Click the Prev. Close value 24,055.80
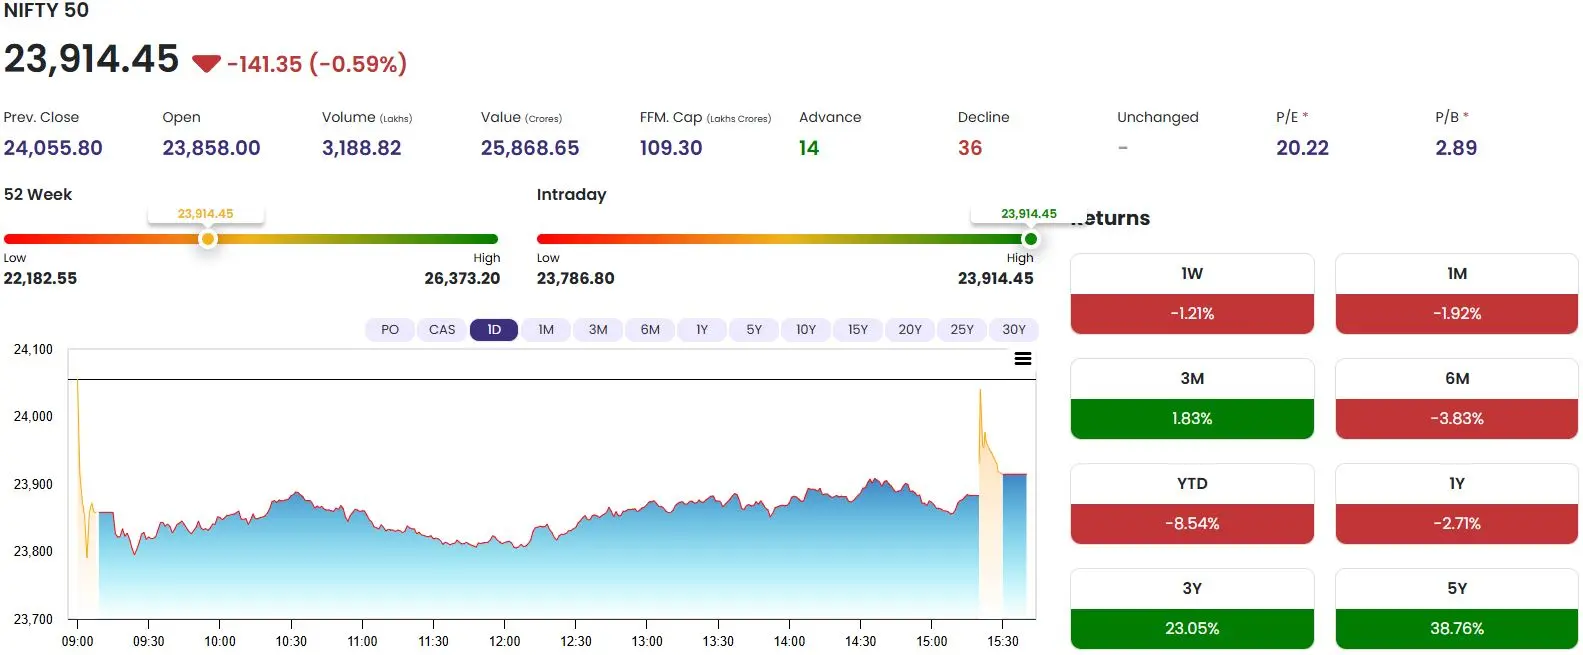 coord(53,148)
